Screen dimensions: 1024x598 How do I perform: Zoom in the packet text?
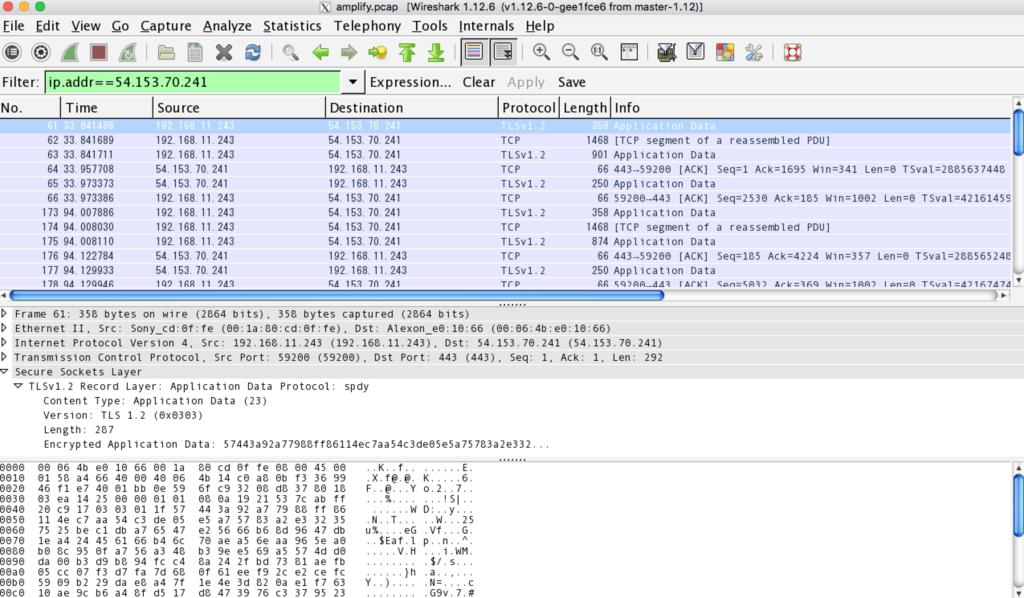click(x=541, y=52)
